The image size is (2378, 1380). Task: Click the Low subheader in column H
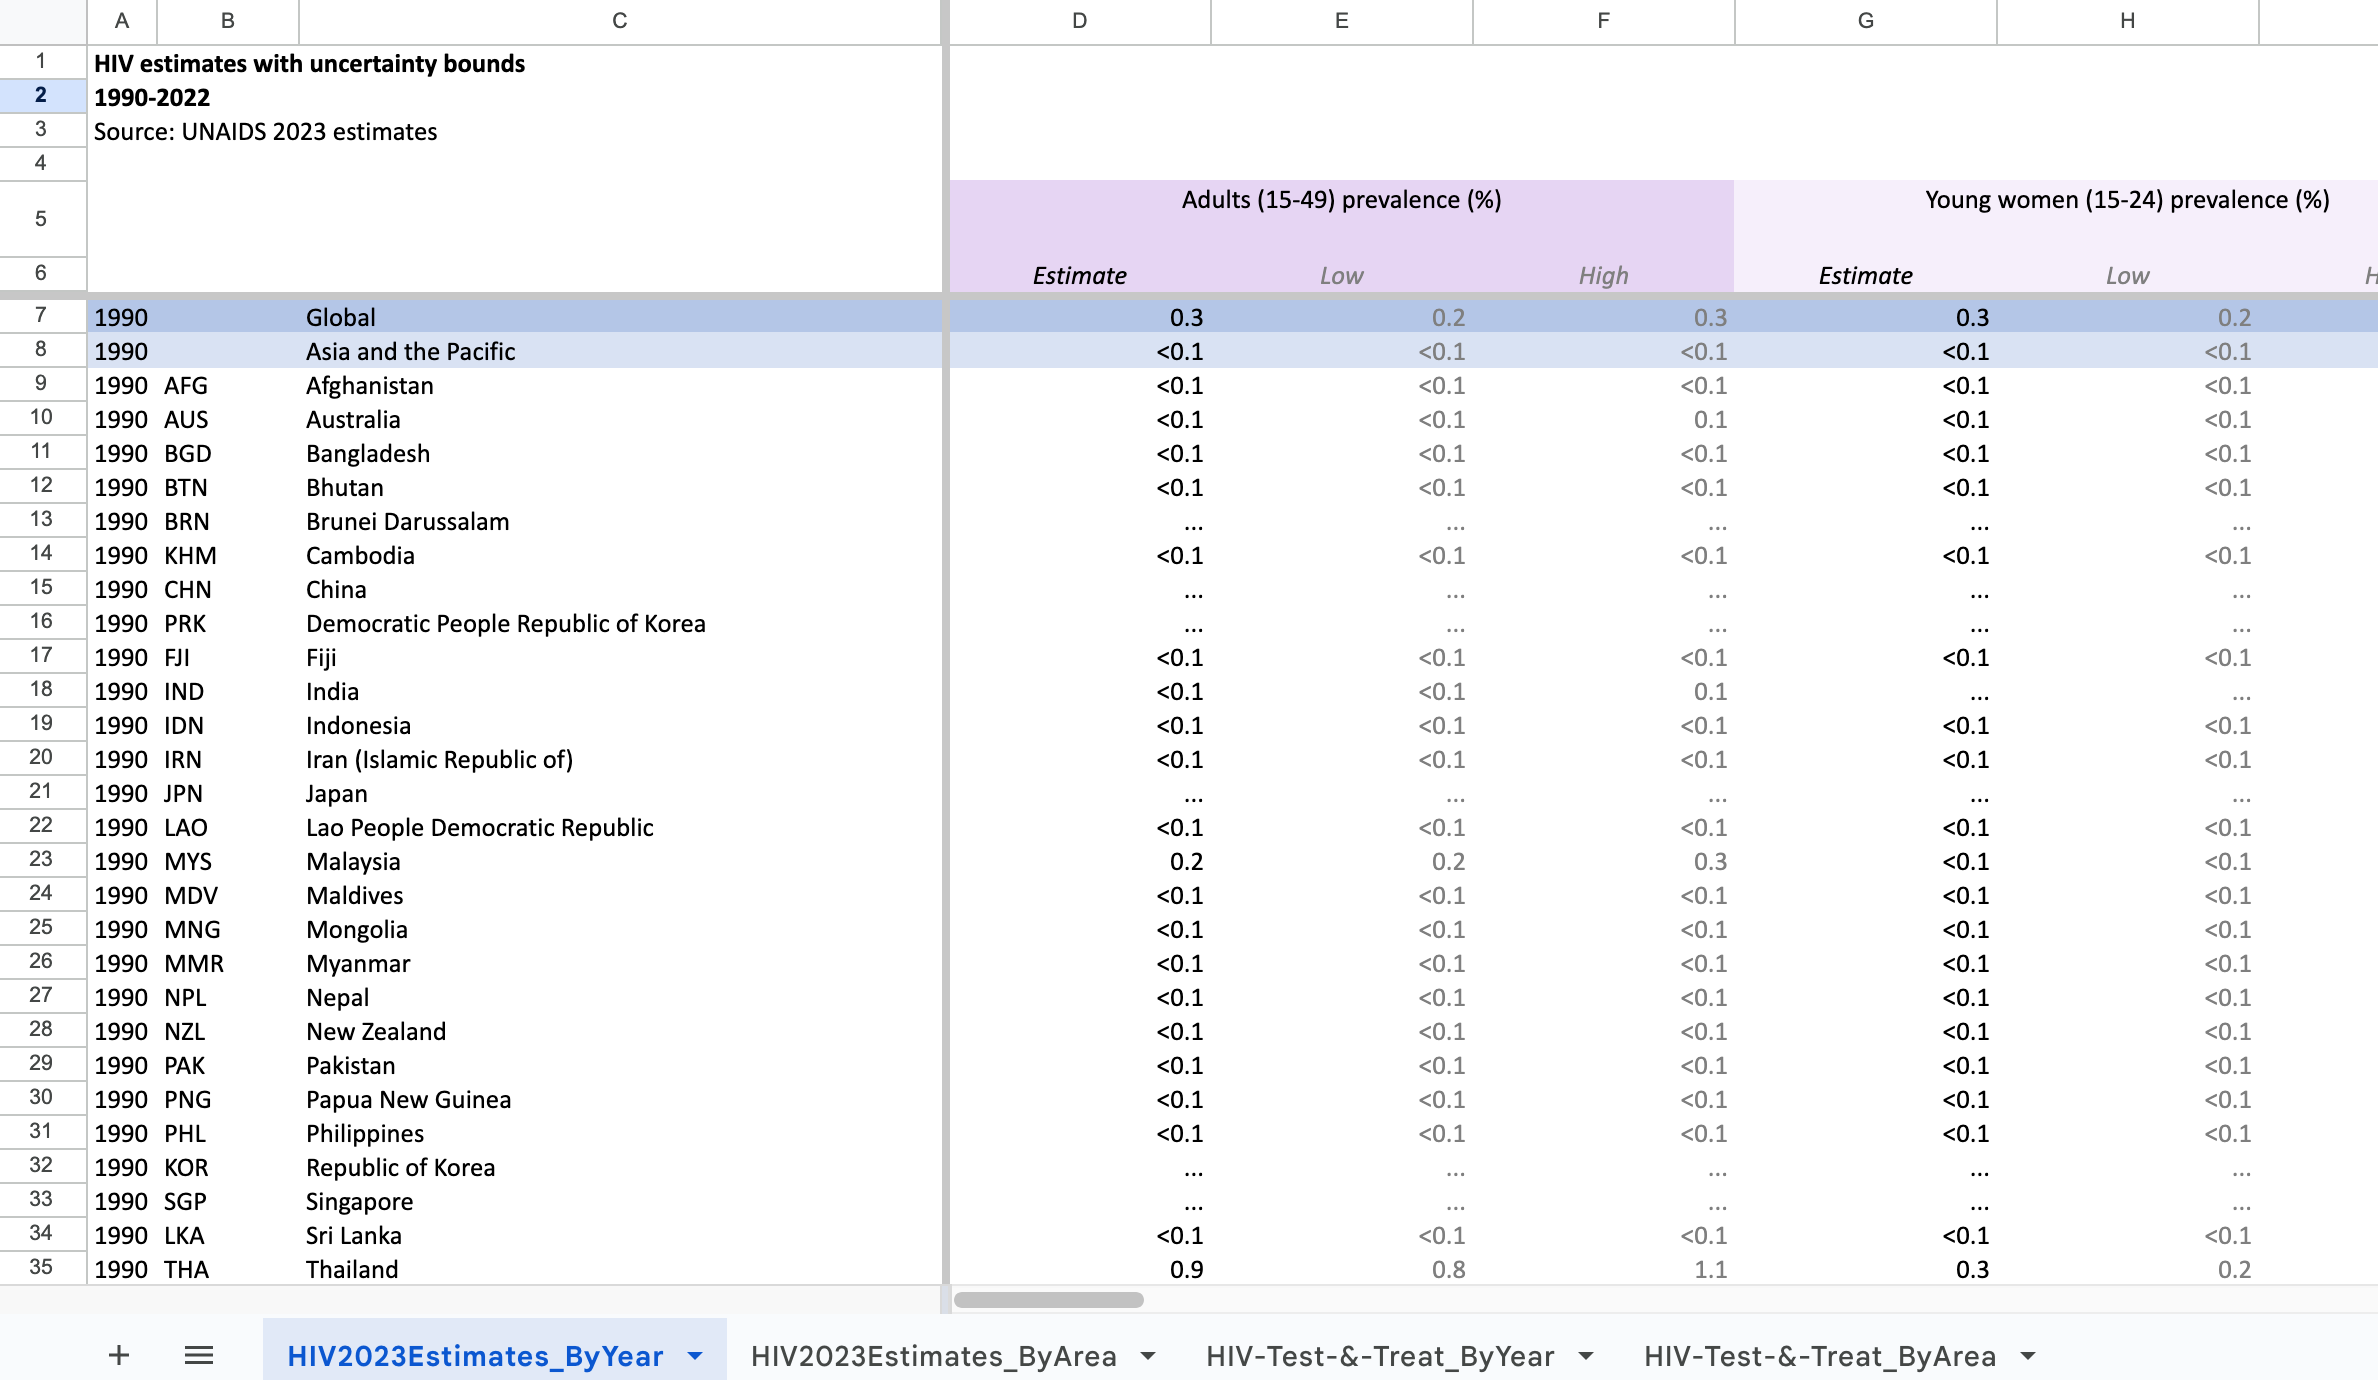click(x=2128, y=275)
